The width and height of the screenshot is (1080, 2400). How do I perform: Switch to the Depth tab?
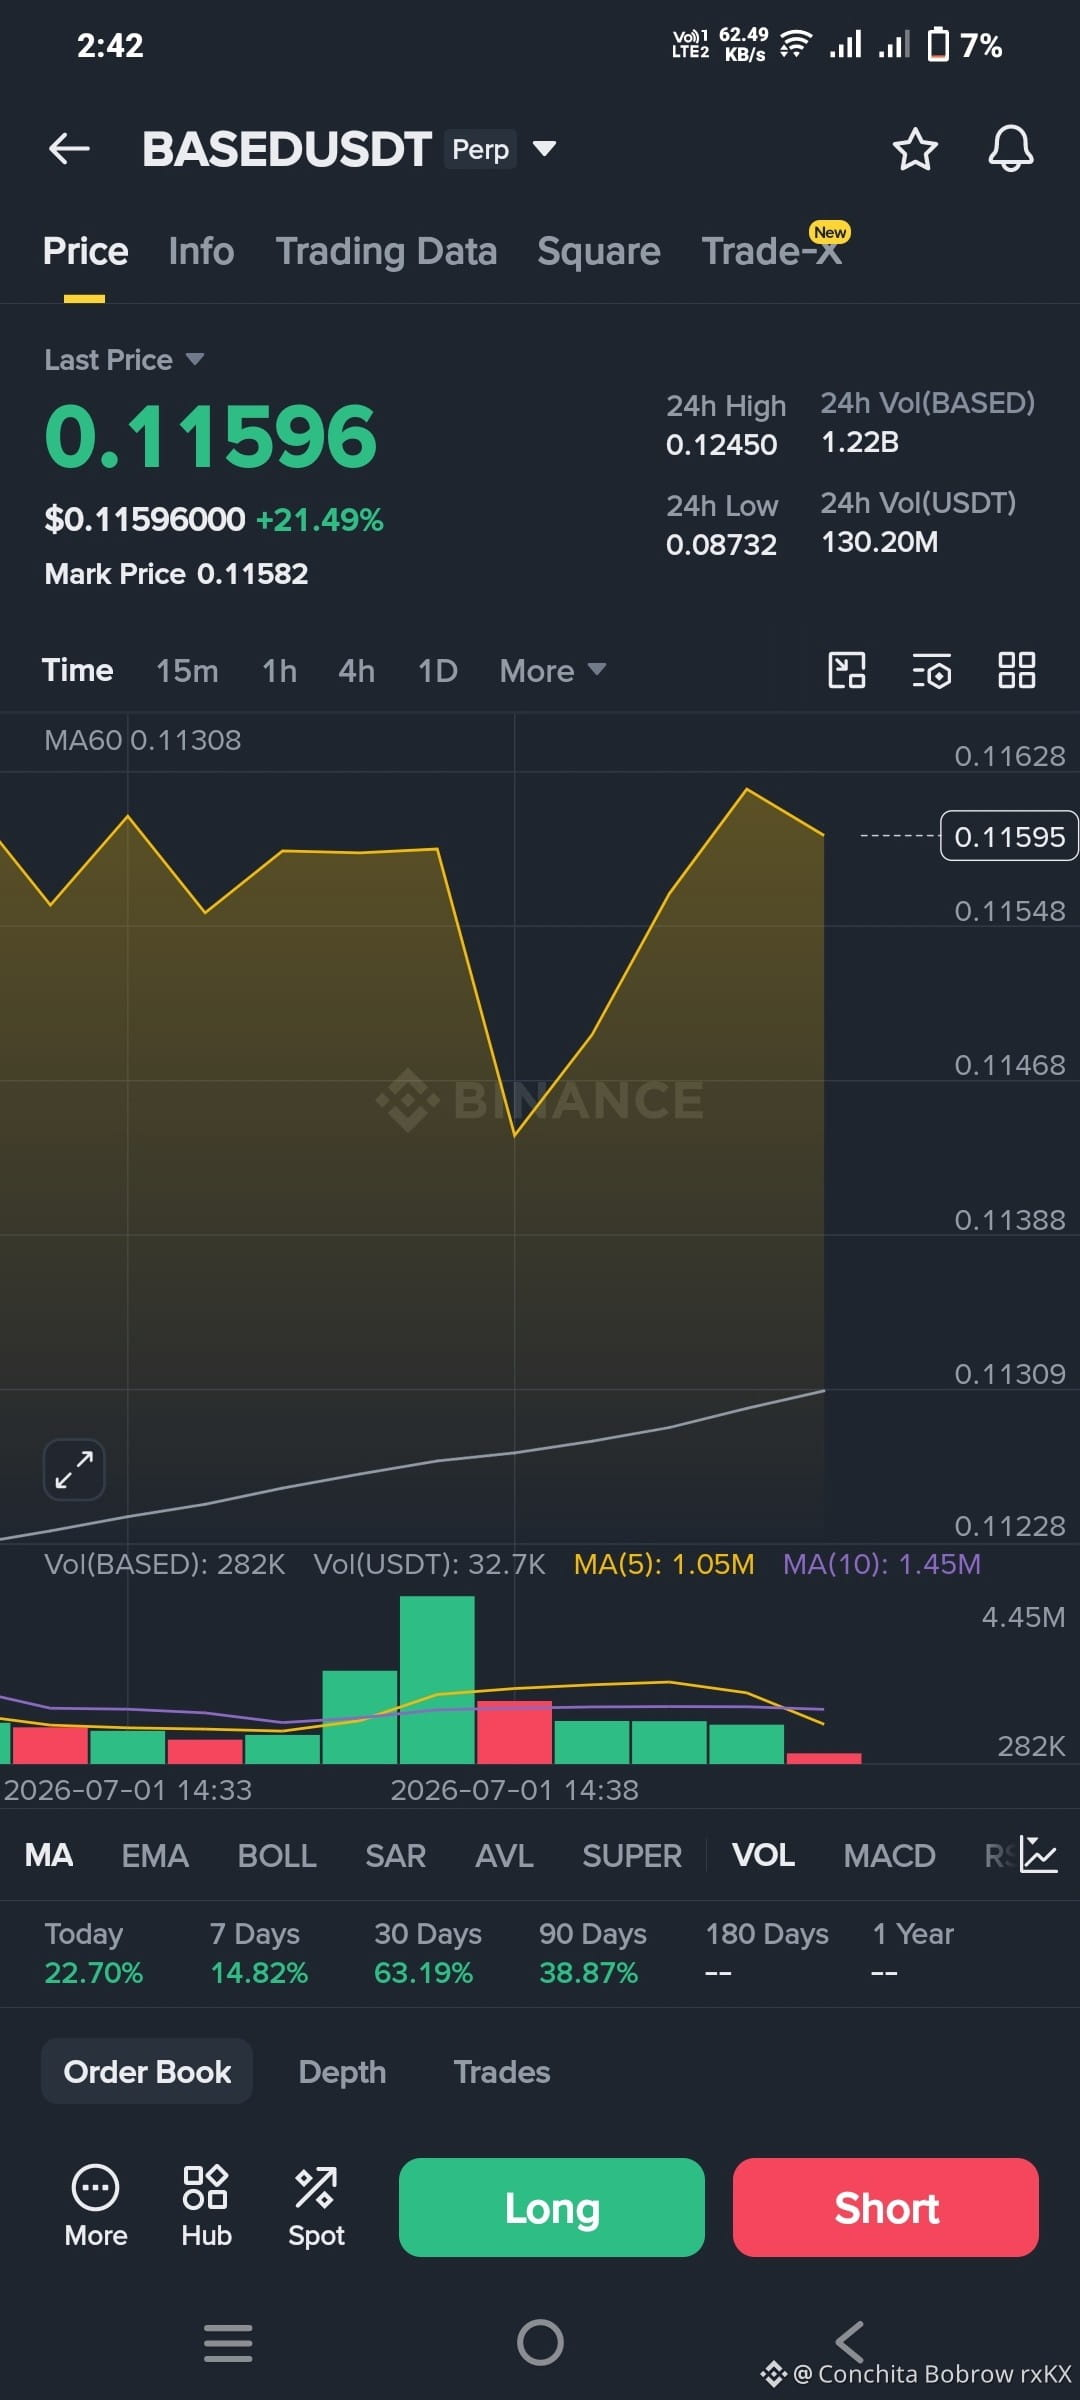(342, 2072)
